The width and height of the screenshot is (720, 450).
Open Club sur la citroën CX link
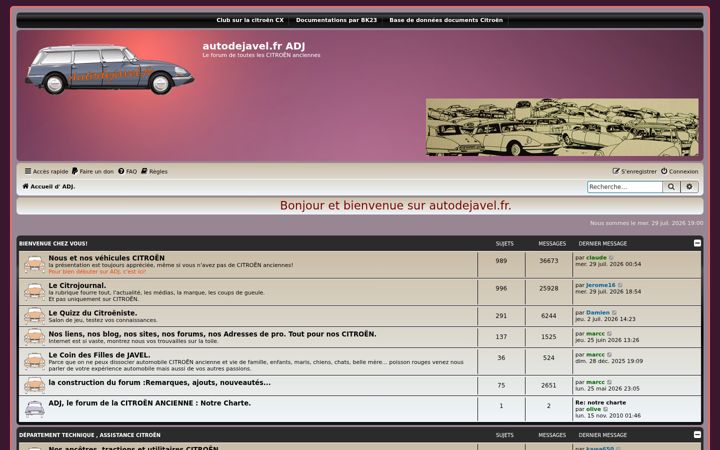tap(250, 20)
